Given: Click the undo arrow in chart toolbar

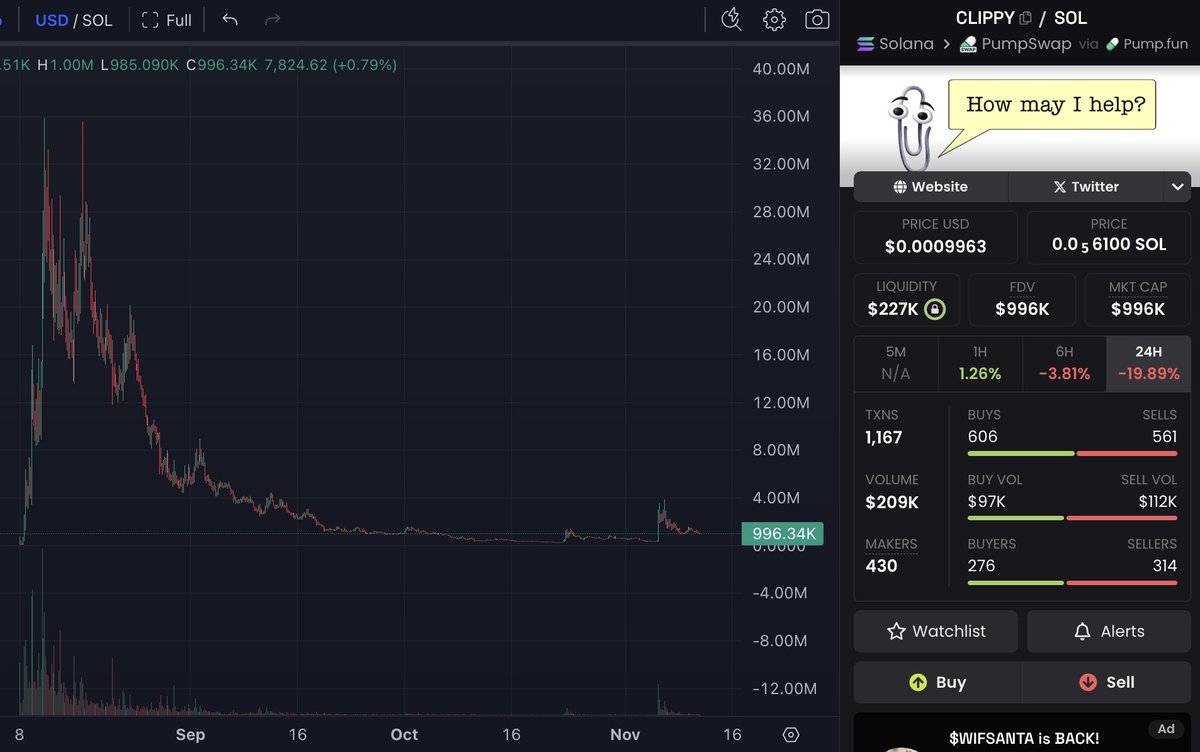Looking at the screenshot, I should [230, 20].
